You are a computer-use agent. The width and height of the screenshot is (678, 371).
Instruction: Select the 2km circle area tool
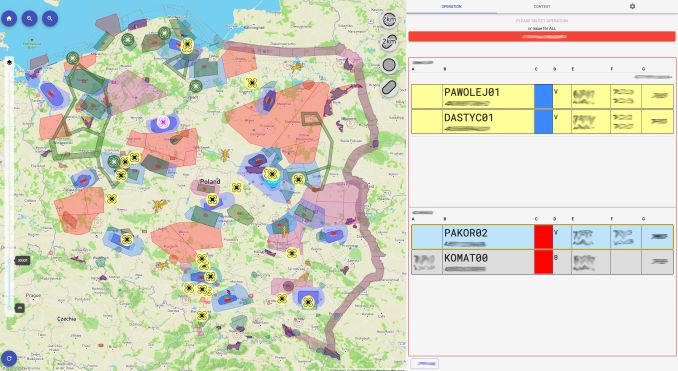coord(389,20)
